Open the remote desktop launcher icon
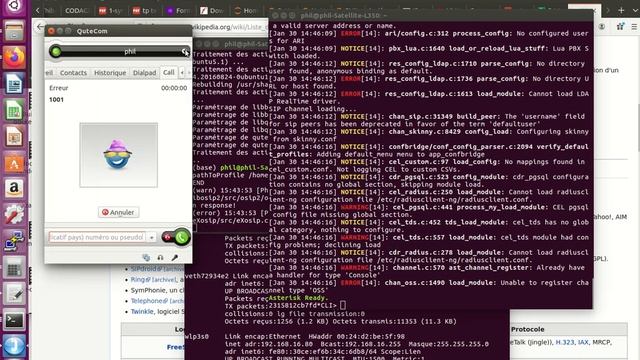 pos(14,241)
